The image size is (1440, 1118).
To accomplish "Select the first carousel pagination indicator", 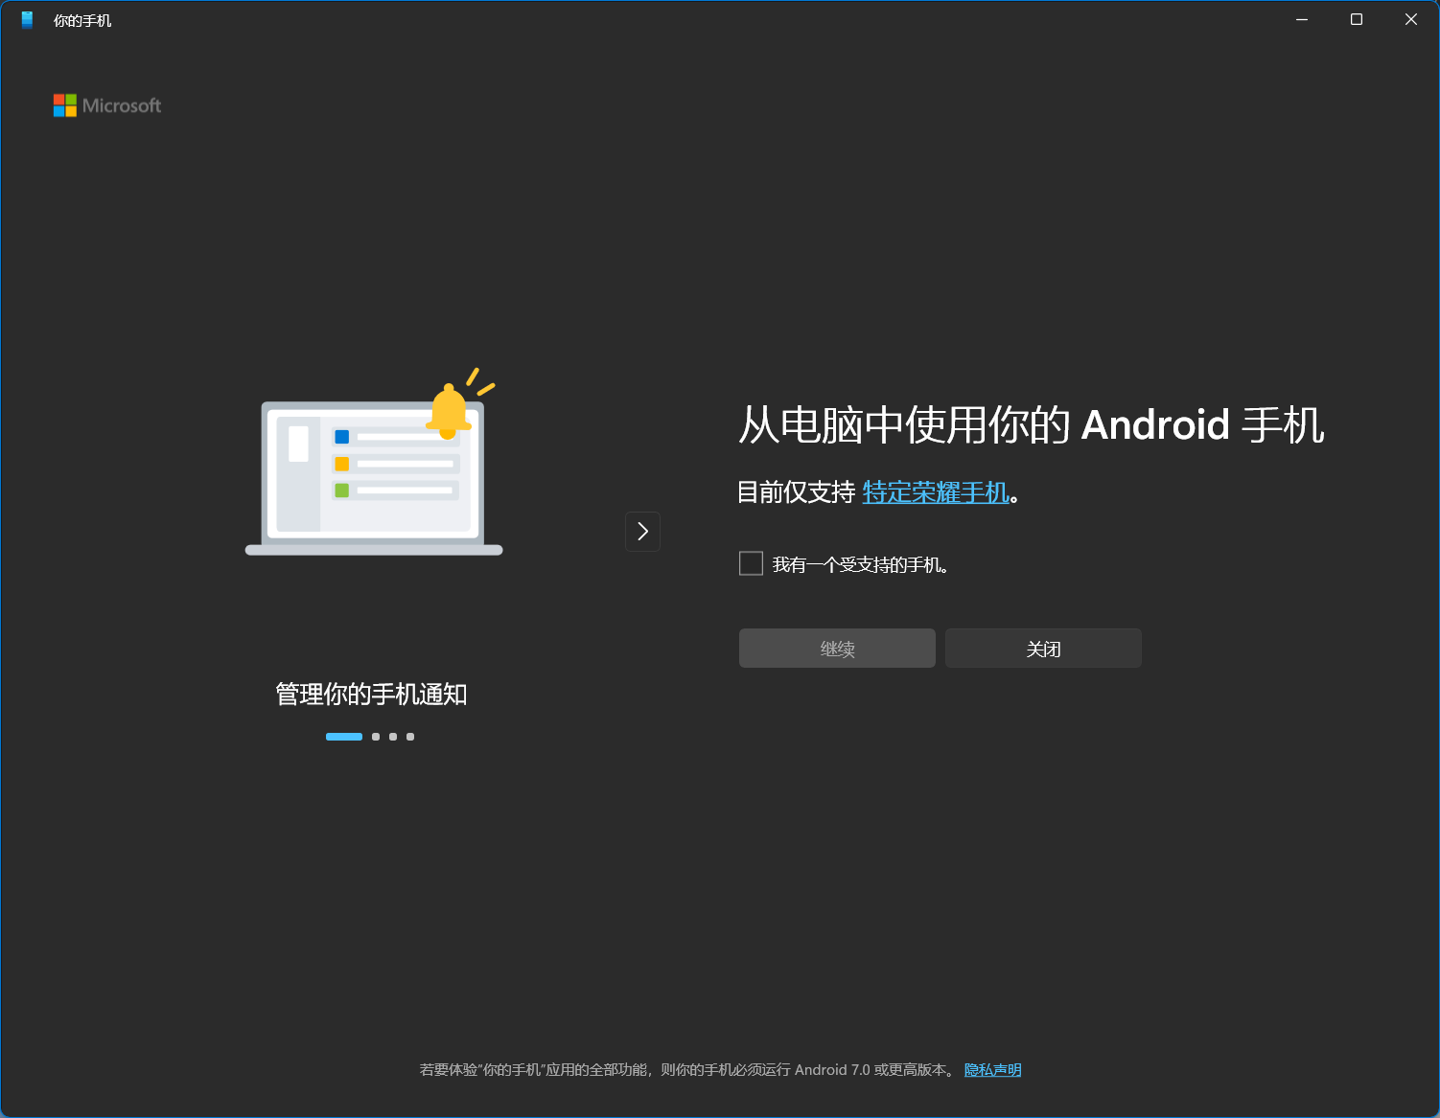I will [344, 736].
